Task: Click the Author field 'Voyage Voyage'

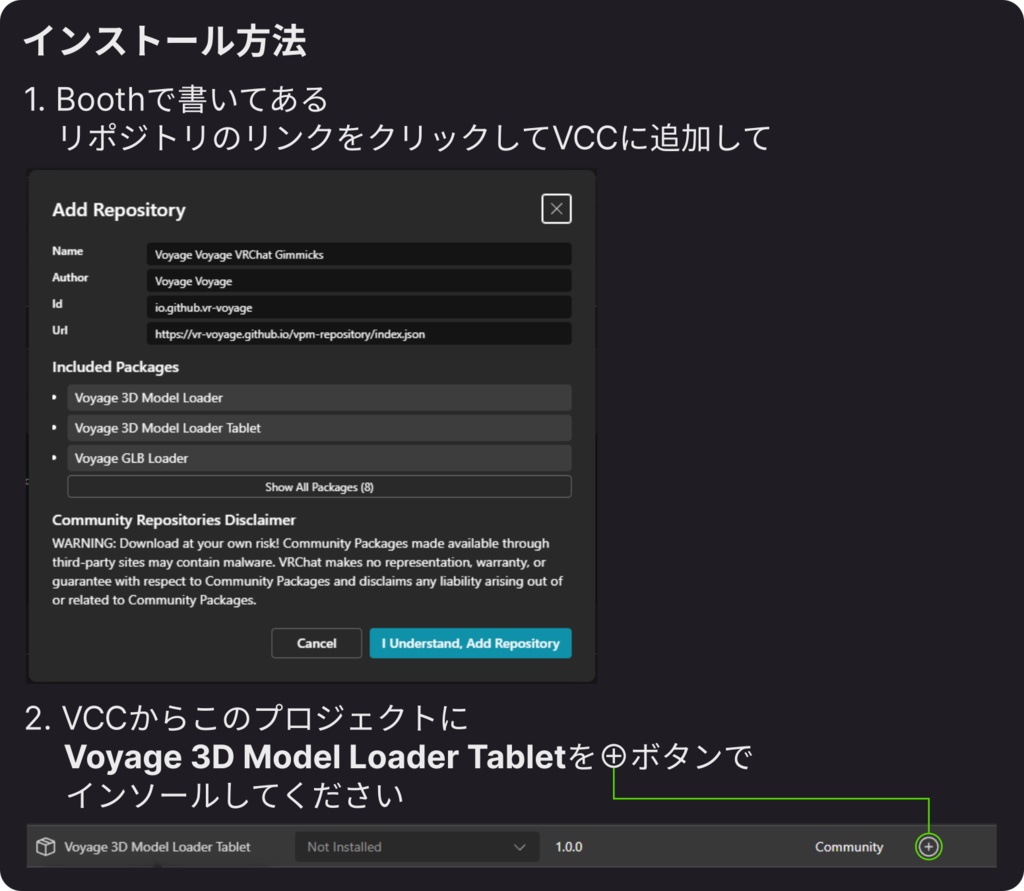Action: tap(359, 281)
